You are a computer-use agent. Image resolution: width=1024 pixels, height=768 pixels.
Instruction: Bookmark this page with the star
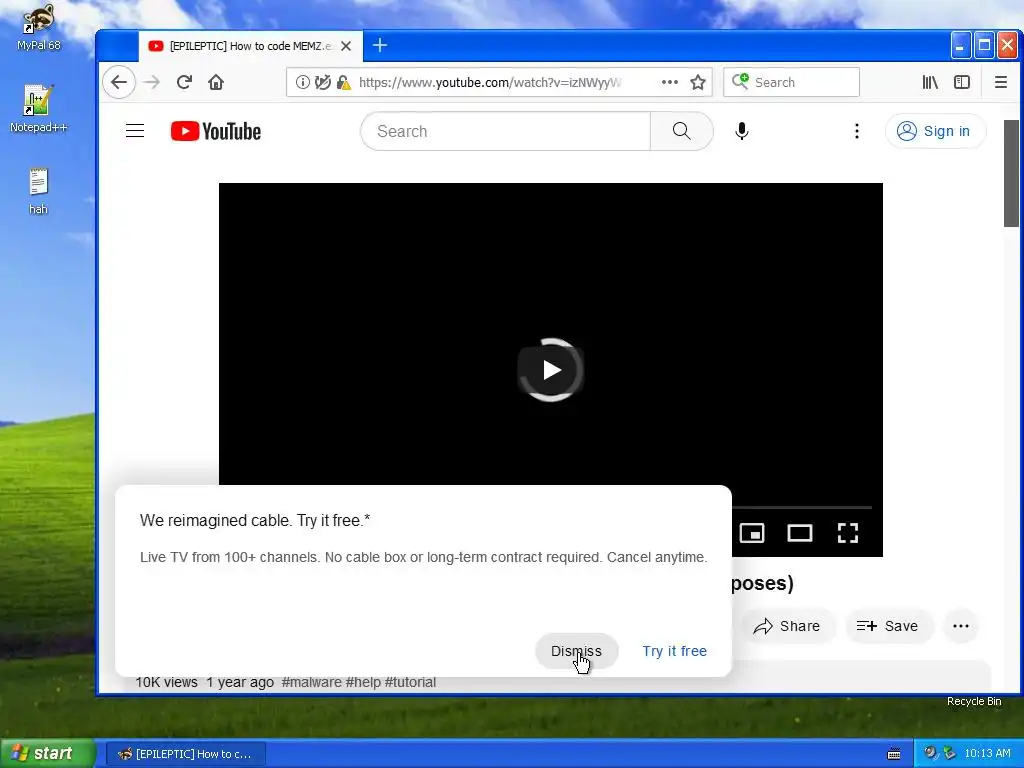tap(698, 82)
